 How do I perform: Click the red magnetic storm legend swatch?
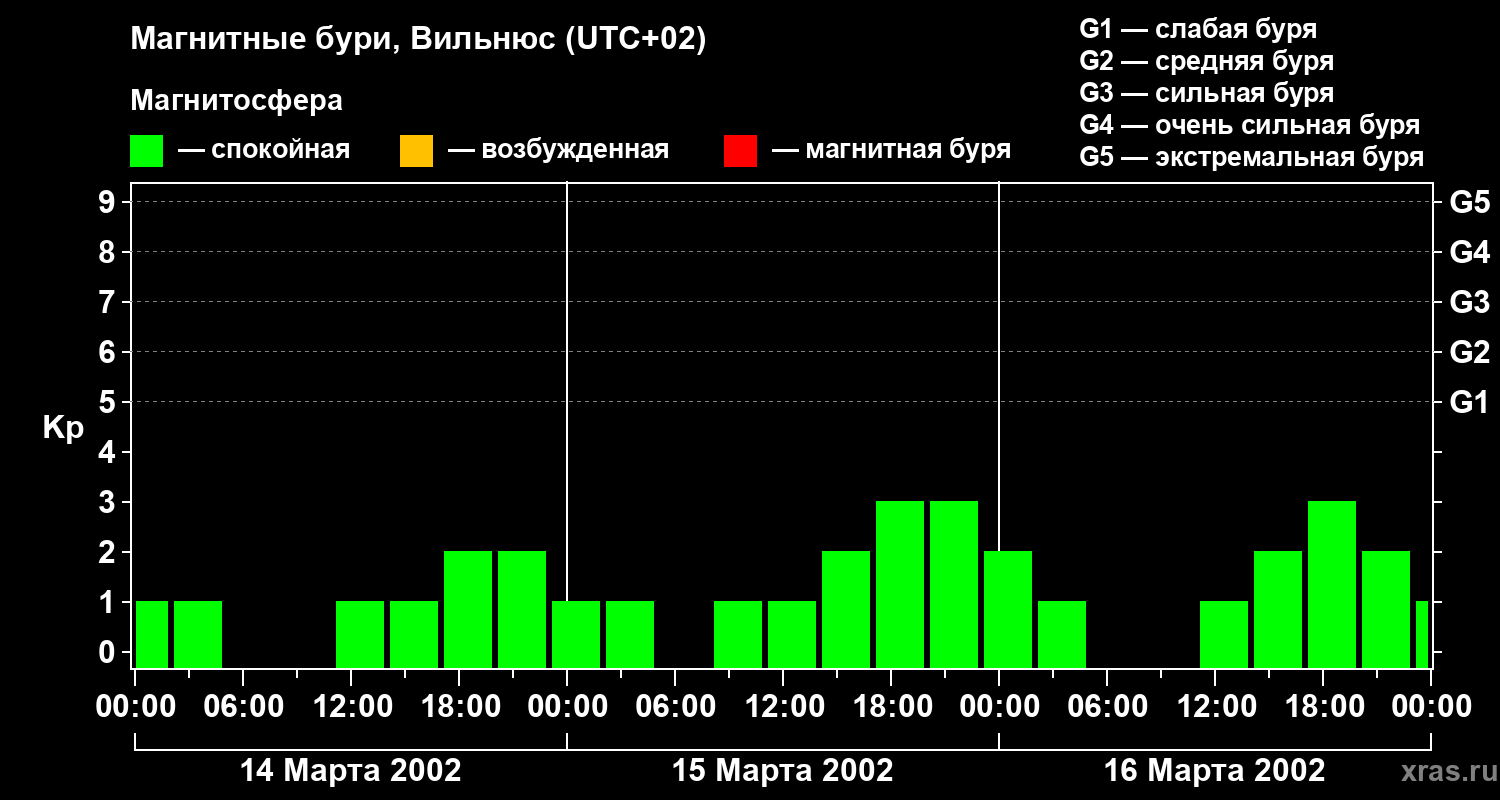point(740,151)
